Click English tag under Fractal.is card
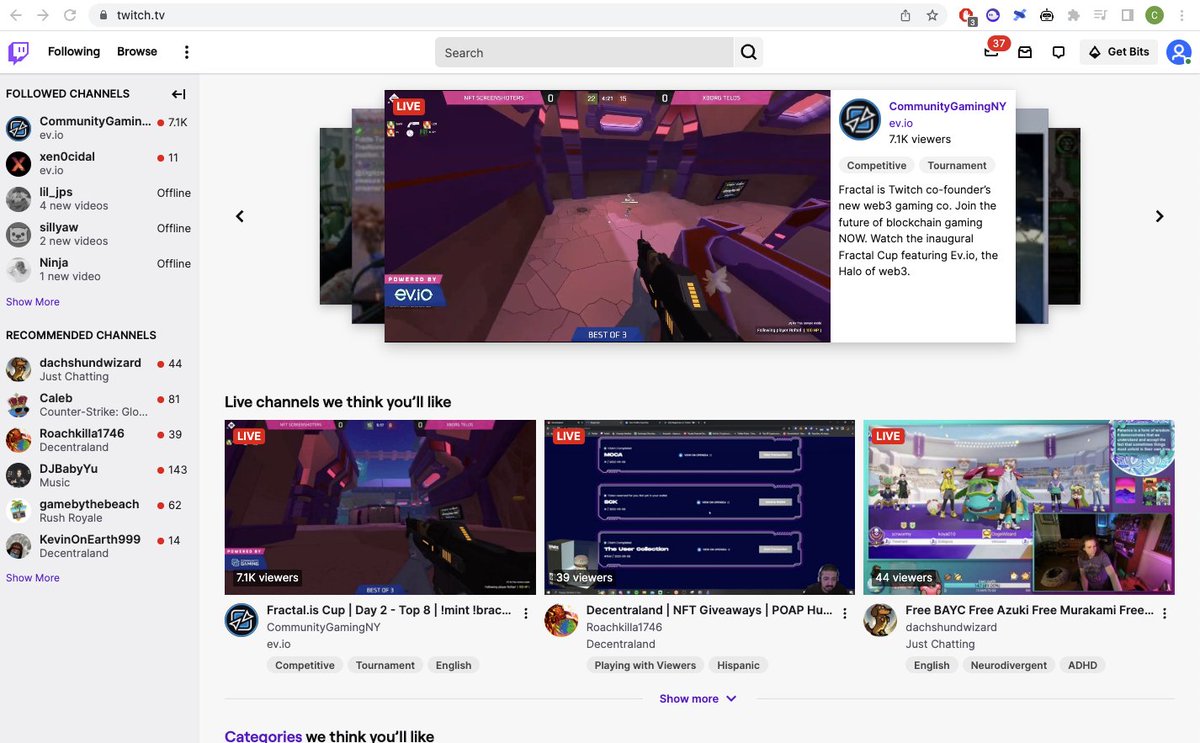1200x743 pixels. point(453,665)
